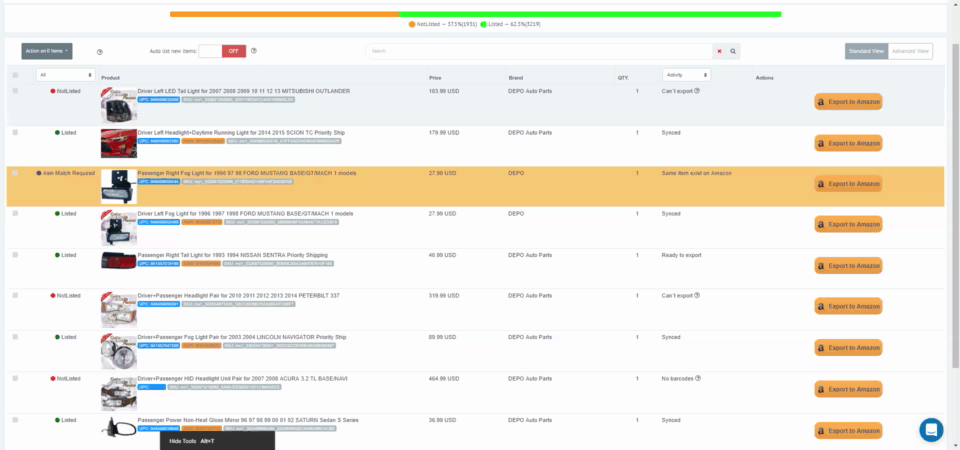
Task: Export LINCOLN NAVIGATOR fog light to Amazon
Action: [848, 348]
